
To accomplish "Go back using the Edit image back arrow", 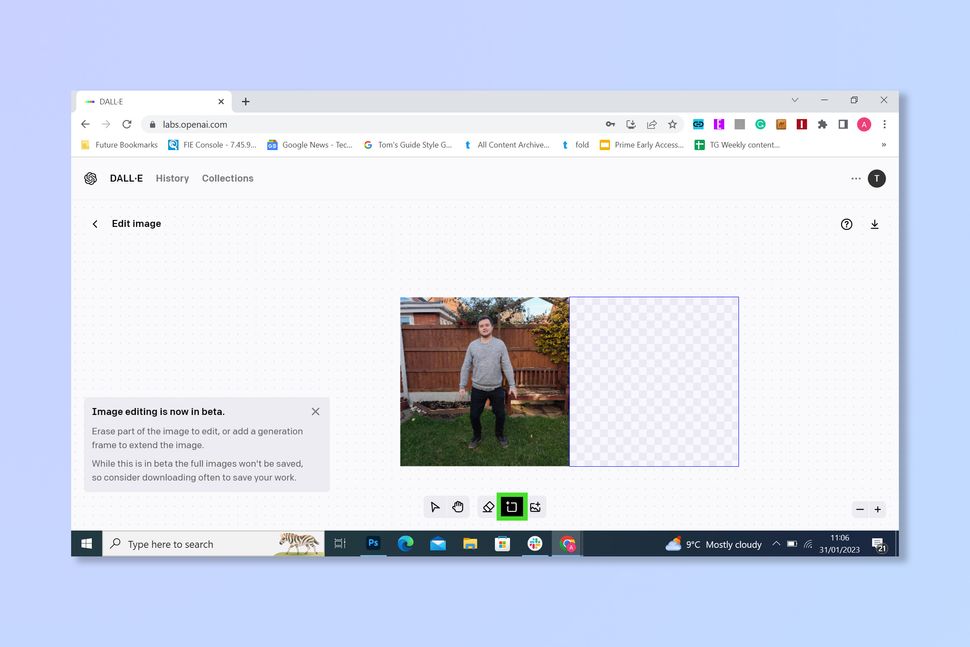I will coord(95,224).
